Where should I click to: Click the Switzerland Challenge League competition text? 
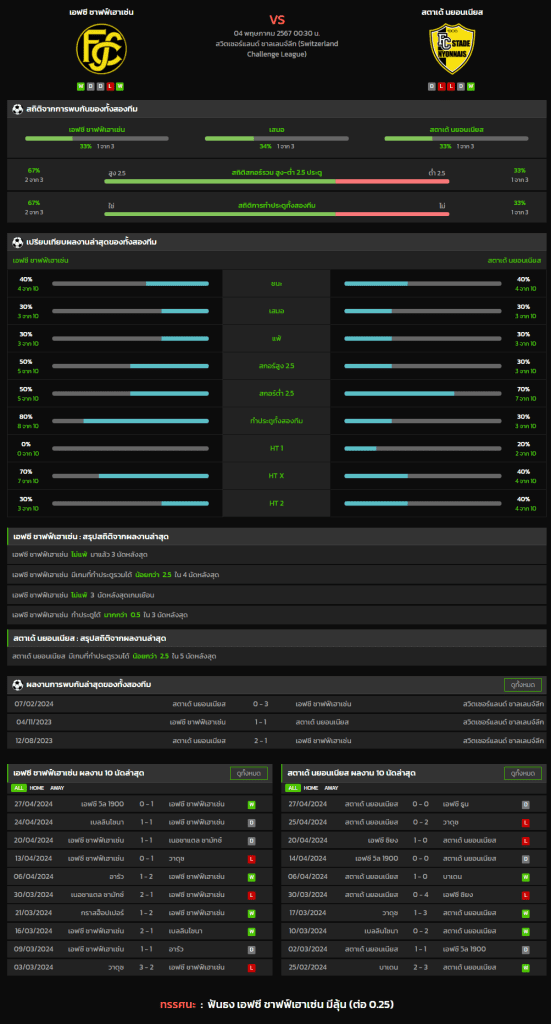tap(277, 48)
